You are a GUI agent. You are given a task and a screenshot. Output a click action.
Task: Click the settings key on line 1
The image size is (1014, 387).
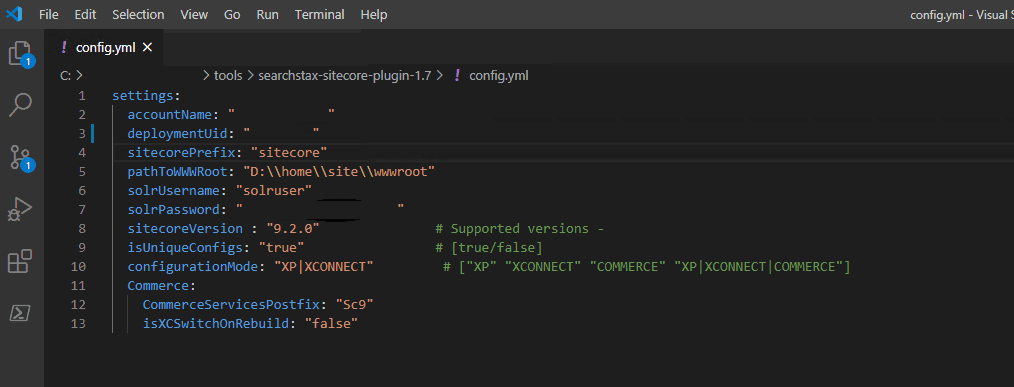[x=142, y=96]
